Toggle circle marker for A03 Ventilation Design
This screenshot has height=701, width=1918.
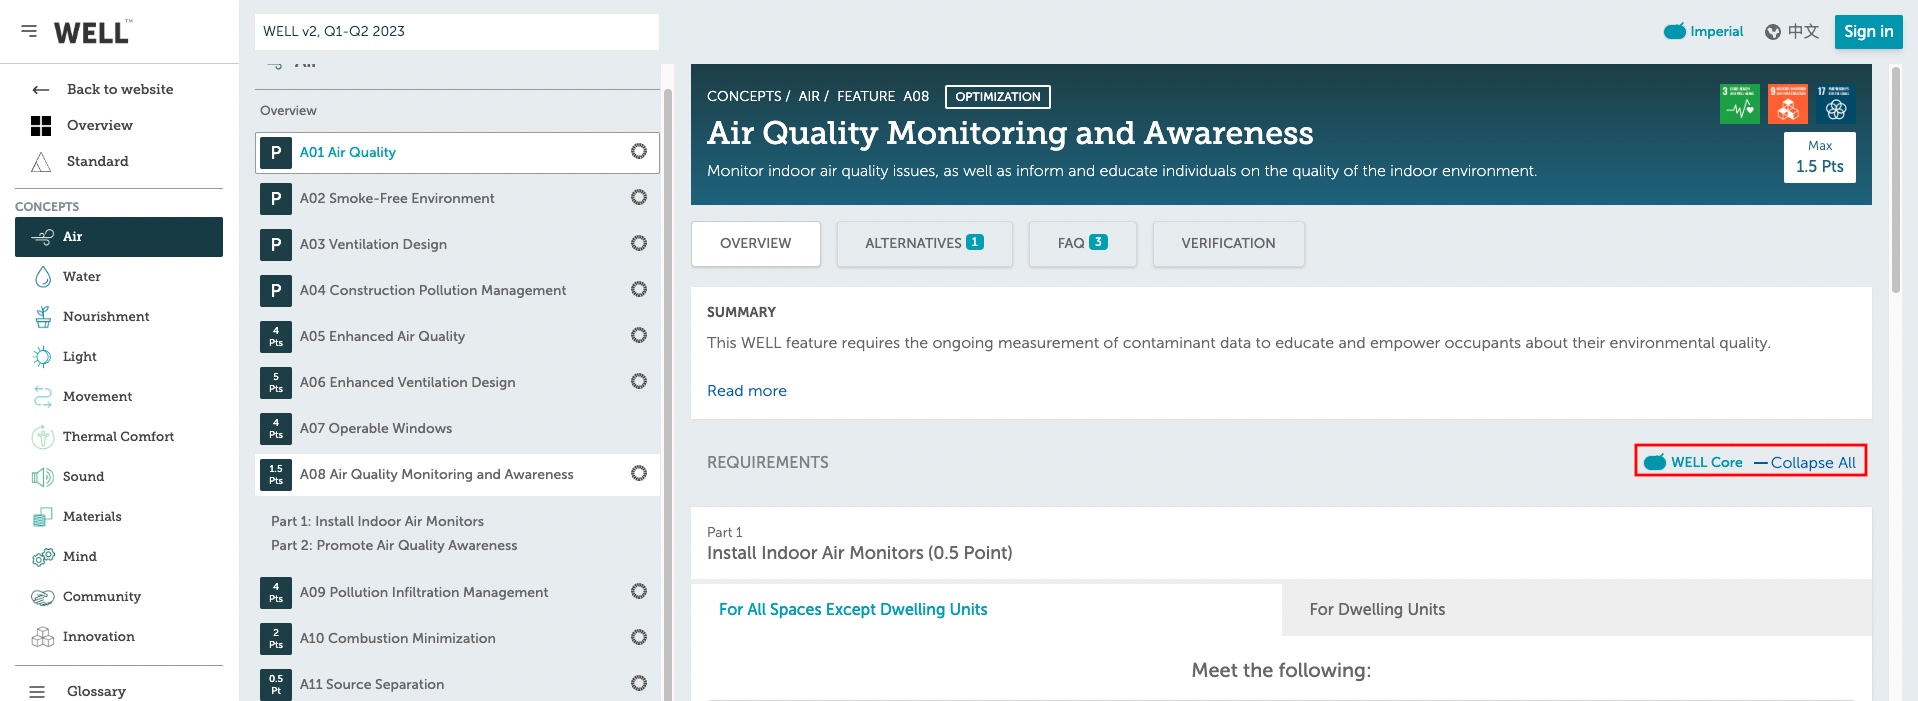tap(639, 244)
